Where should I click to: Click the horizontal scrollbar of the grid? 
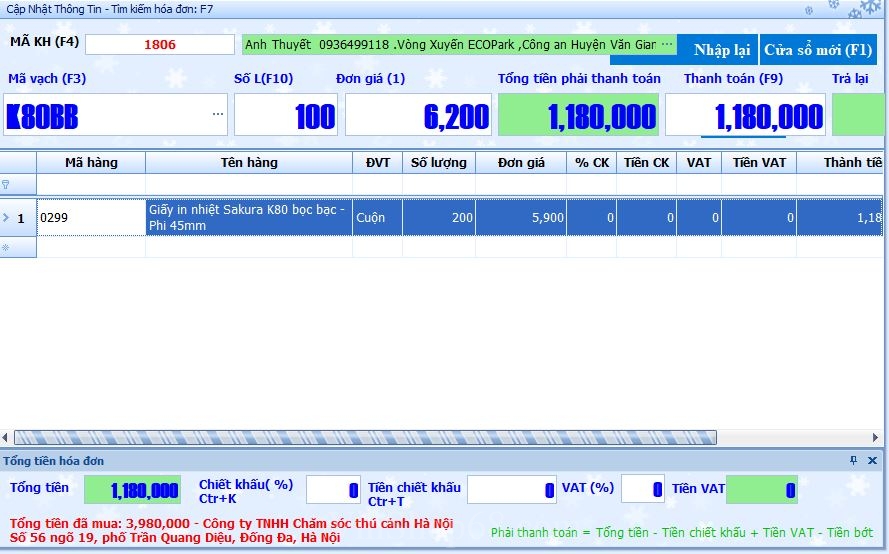365,437
